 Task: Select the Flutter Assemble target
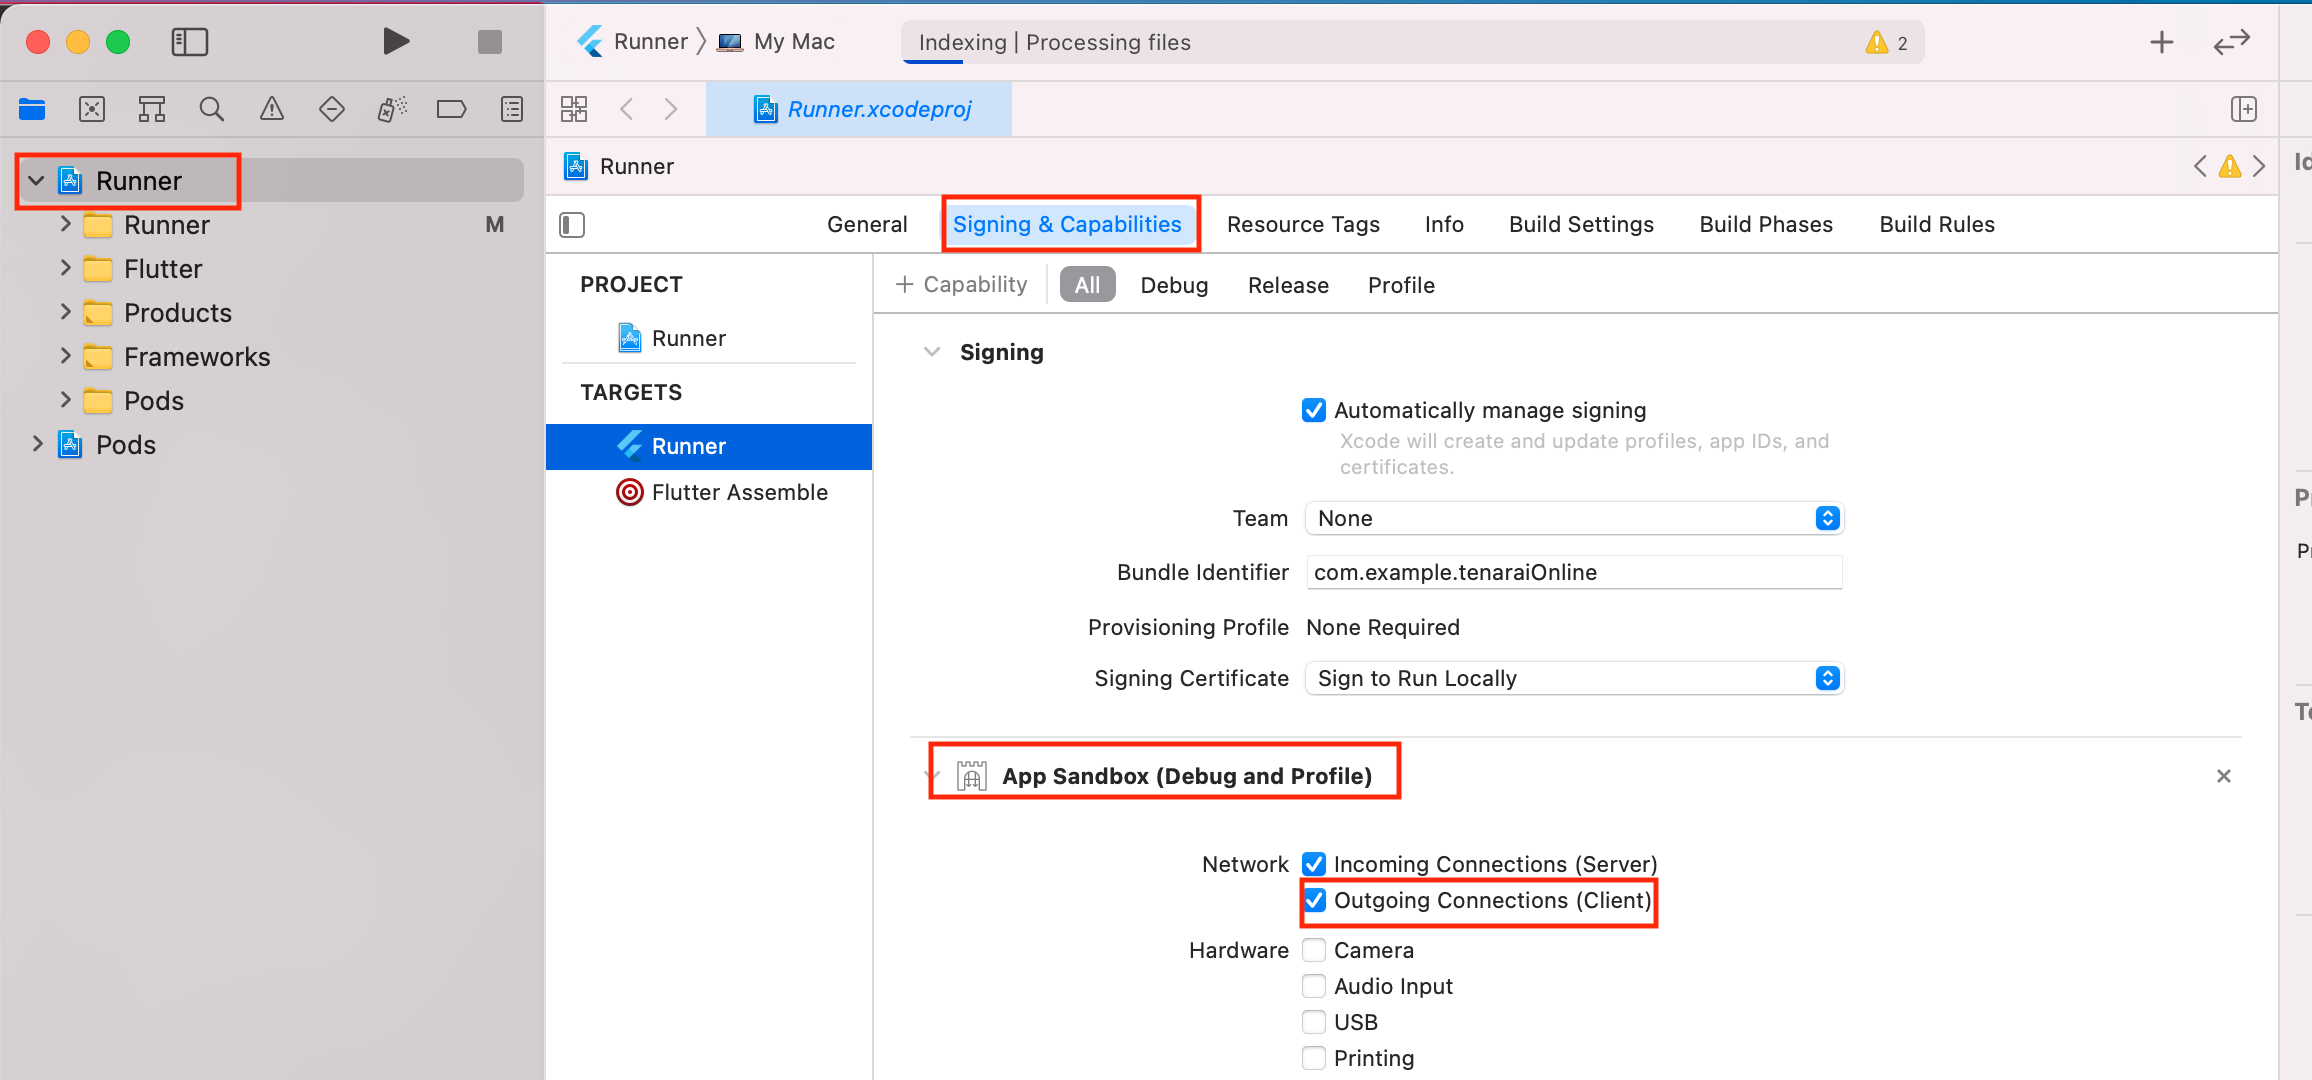click(x=739, y=492)
